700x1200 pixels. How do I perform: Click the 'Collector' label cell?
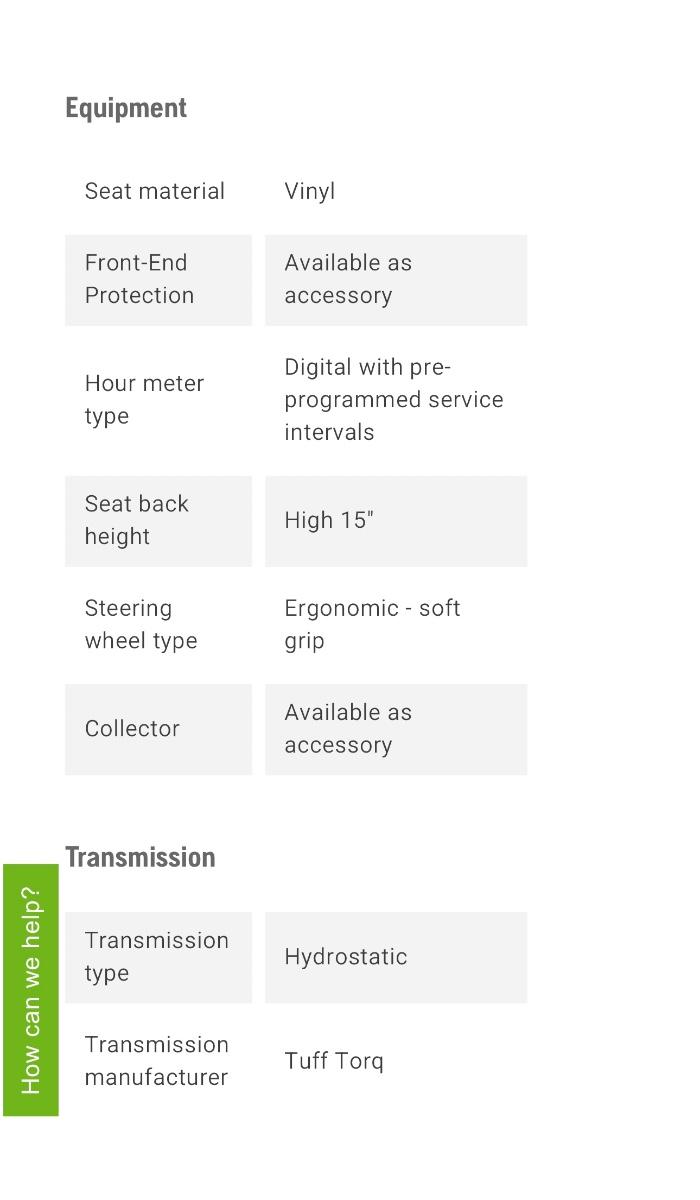158,729
